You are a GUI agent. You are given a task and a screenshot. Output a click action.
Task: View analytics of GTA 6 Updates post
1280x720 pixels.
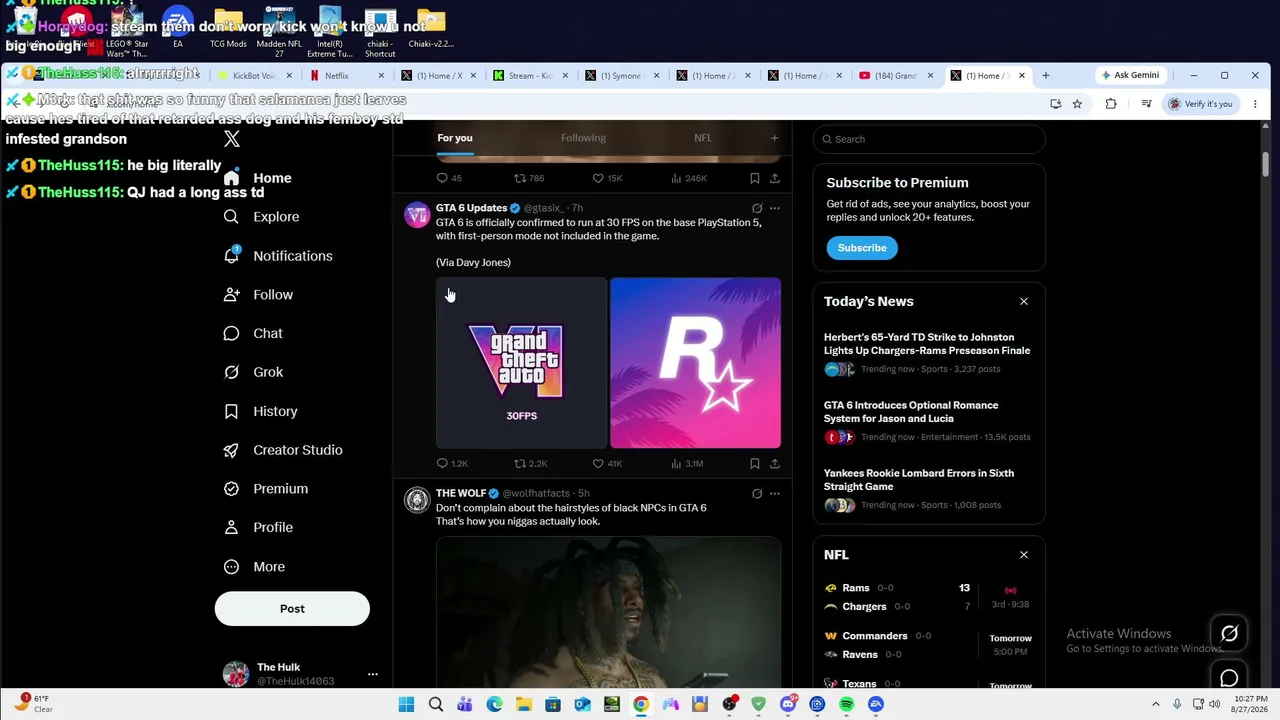coord(687,464)
